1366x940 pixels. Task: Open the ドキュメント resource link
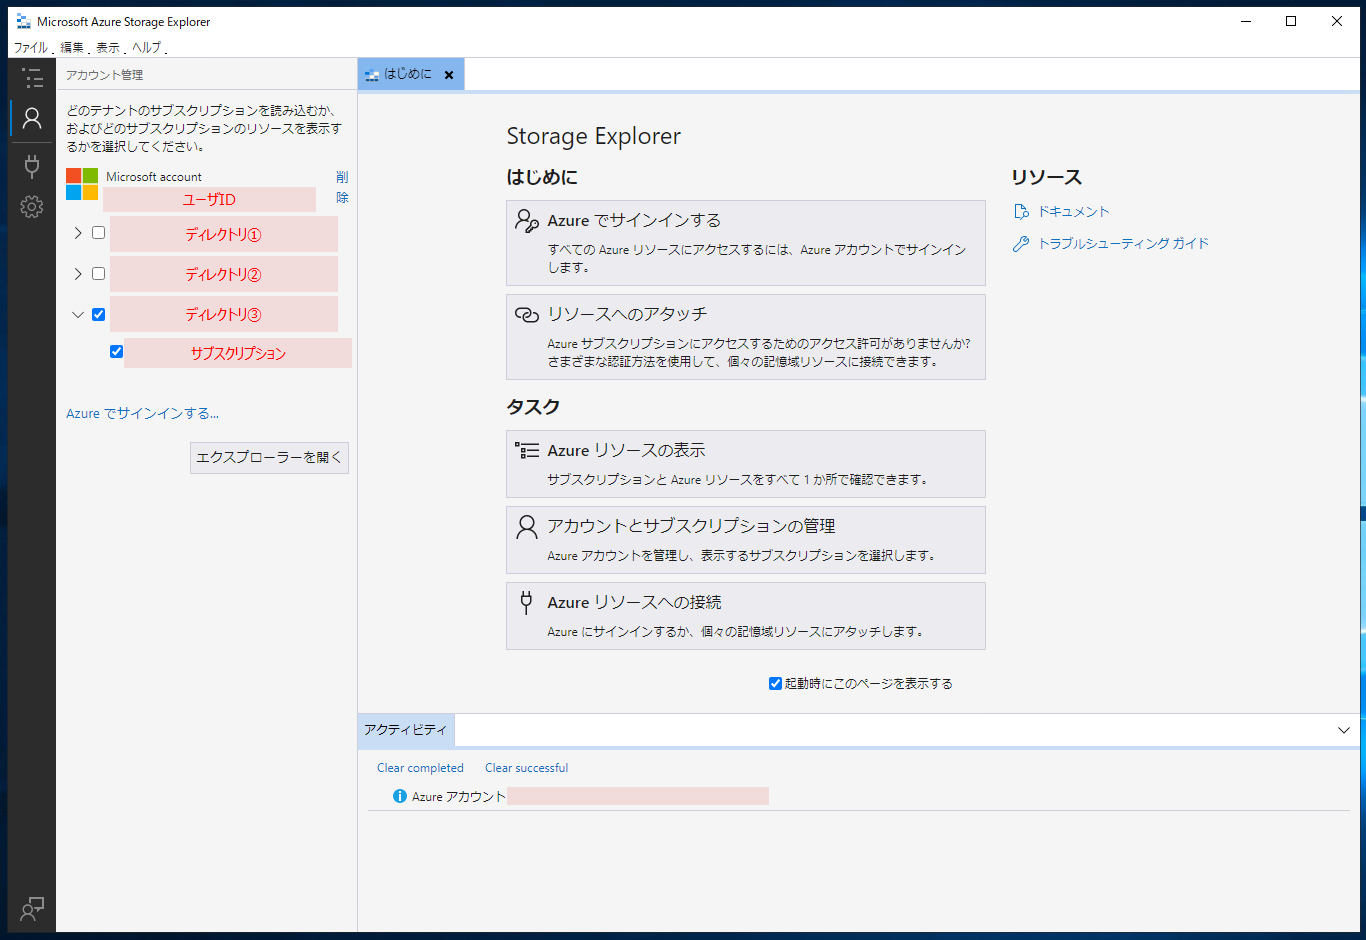coord(1073,211)
